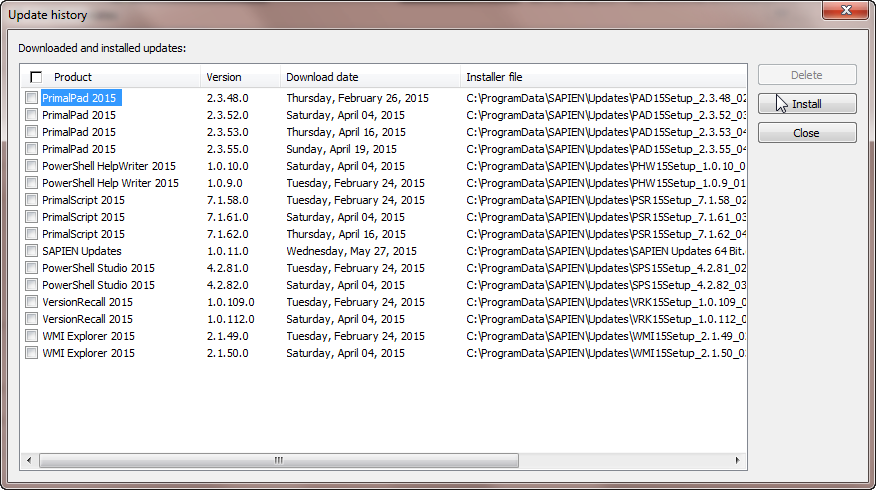876x490 pixels.
Task: Click version cell 2.1.50.0
Action: pos(227,353)
